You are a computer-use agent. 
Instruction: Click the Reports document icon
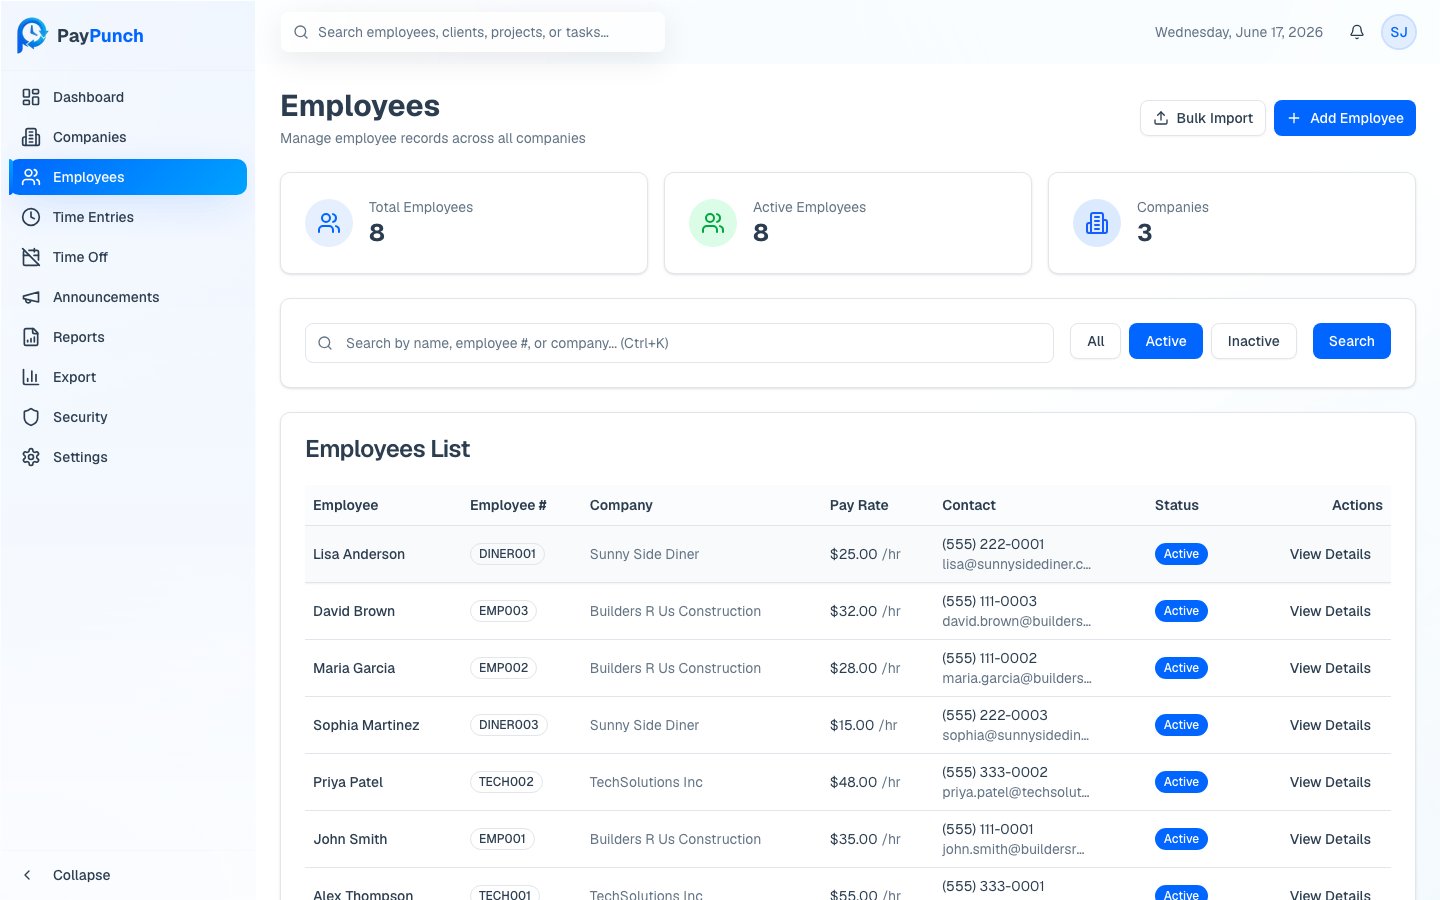point(31,337)
